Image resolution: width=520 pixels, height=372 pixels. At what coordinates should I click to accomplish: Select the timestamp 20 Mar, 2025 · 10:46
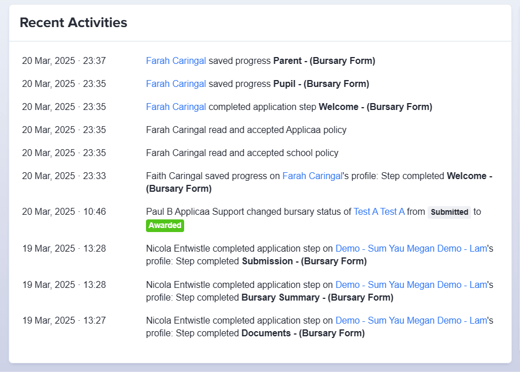pos(64,212)
